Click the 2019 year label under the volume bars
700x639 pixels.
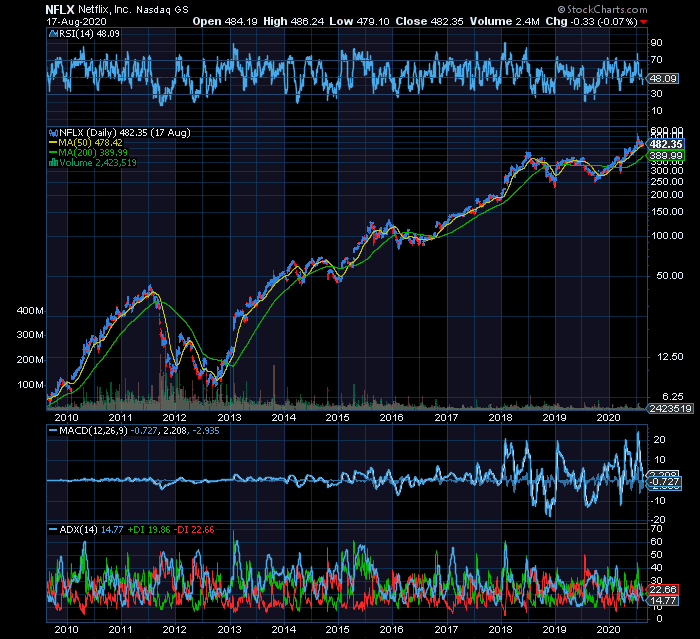(554, 418)
